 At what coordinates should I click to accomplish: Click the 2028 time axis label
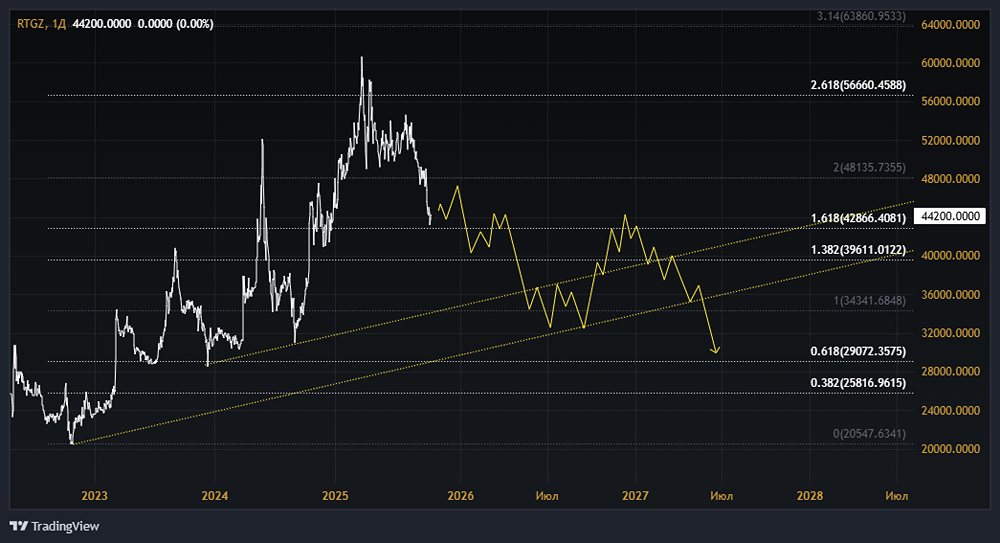pyautogui.click(x=810, y=496)
